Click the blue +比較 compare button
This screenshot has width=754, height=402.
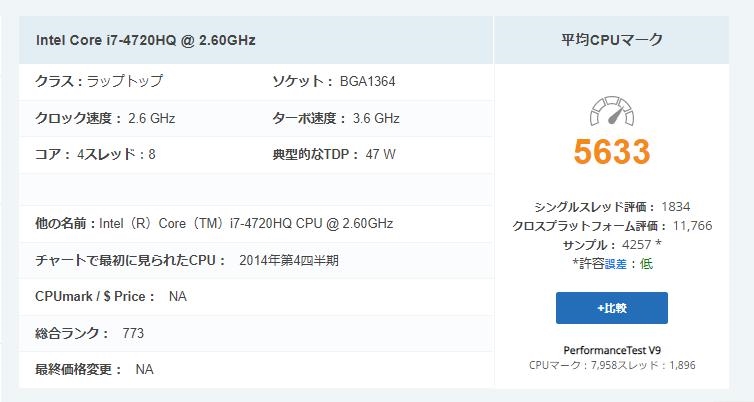coord(612,308)
